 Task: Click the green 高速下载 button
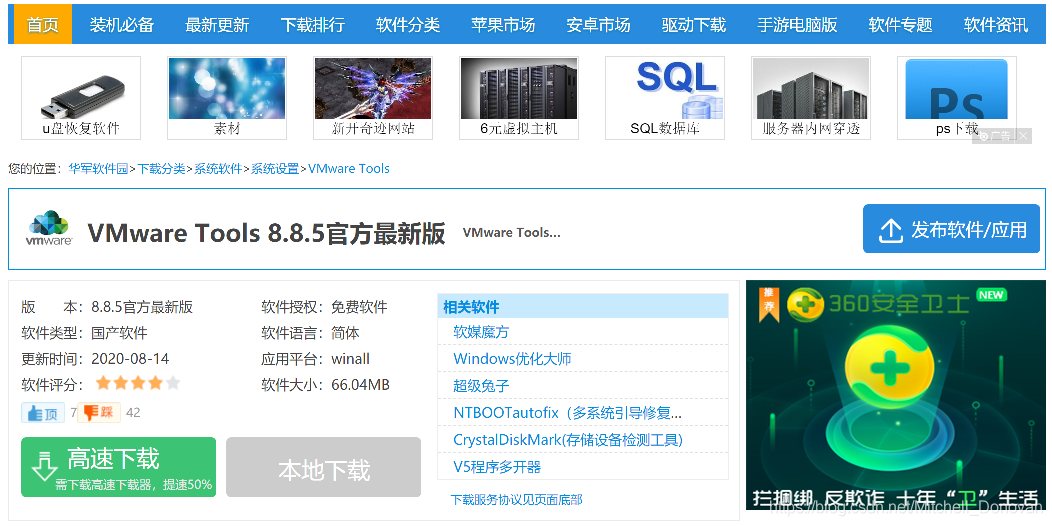pyautogui.click(x=119, y=467)
